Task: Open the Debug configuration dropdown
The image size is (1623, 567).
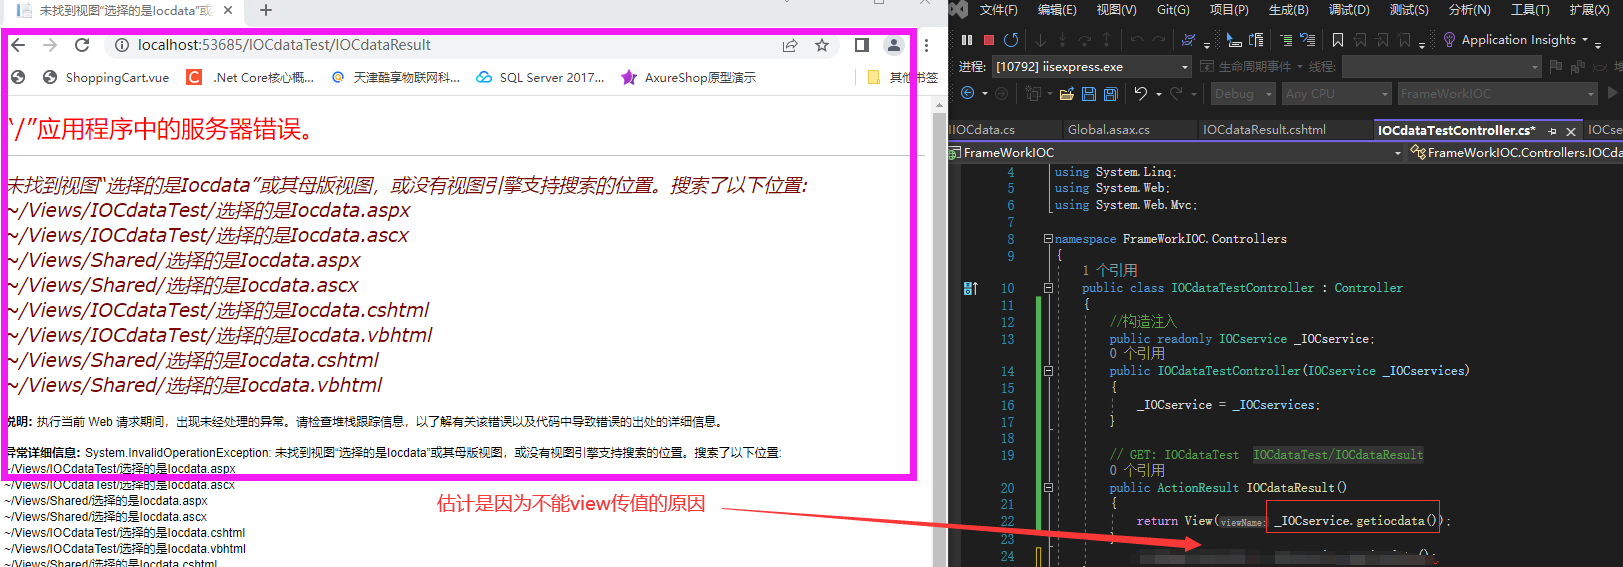Action: pyautogui.click(x=1243, y=93)
